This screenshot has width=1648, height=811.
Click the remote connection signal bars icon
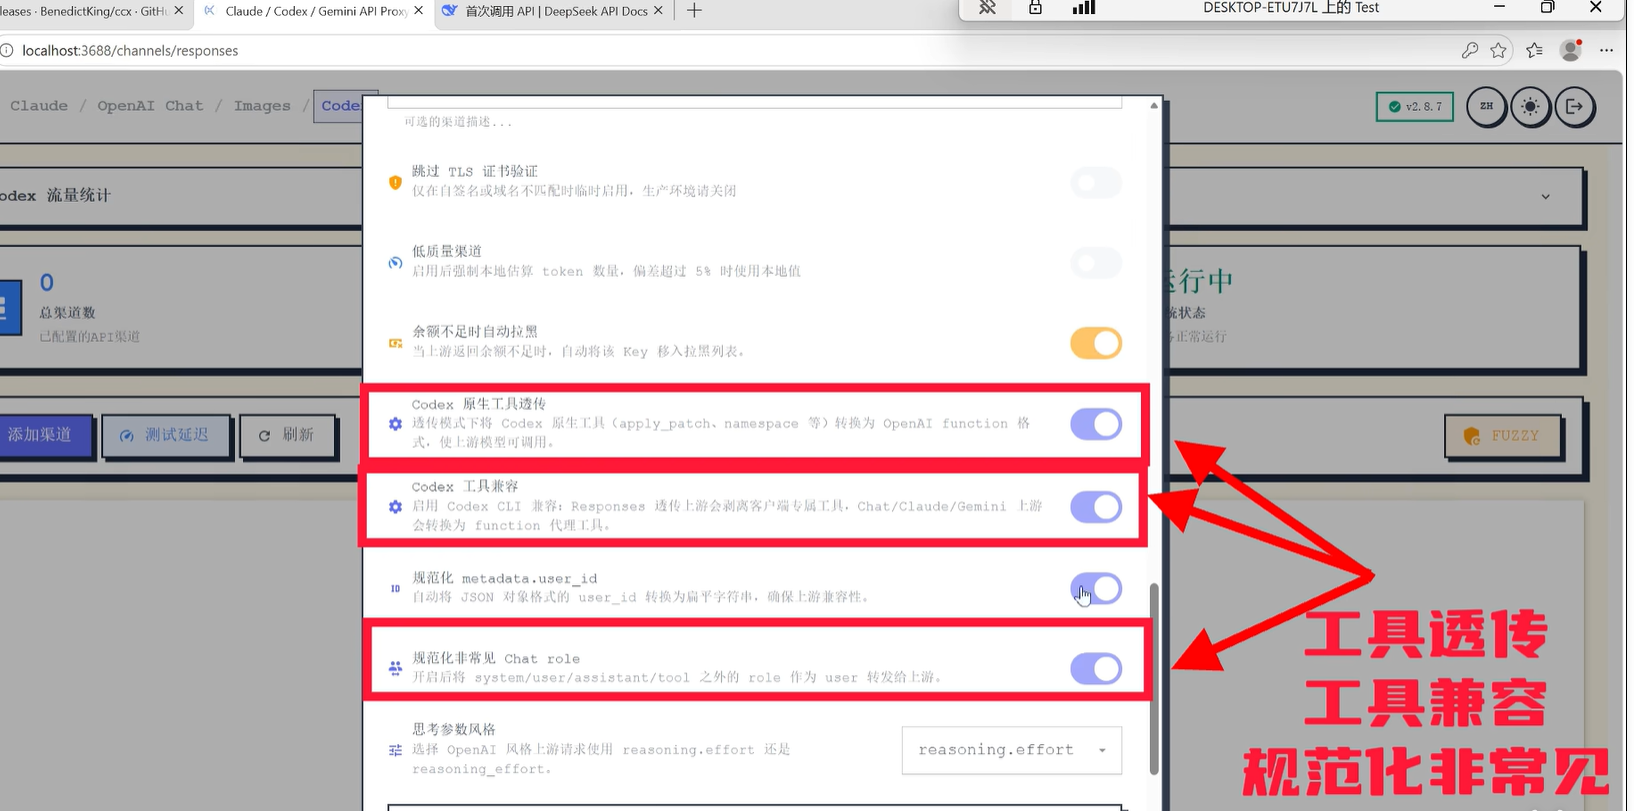[1083, 8]
